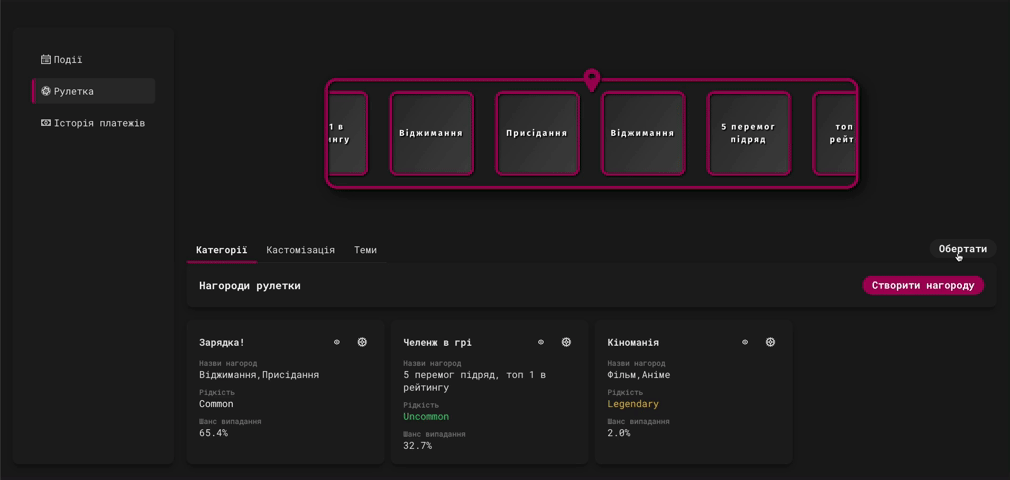This screenshot has width=1010, height=480.
Task: Open settings gear on Челенж в грі card
Action: click(566, 342)
